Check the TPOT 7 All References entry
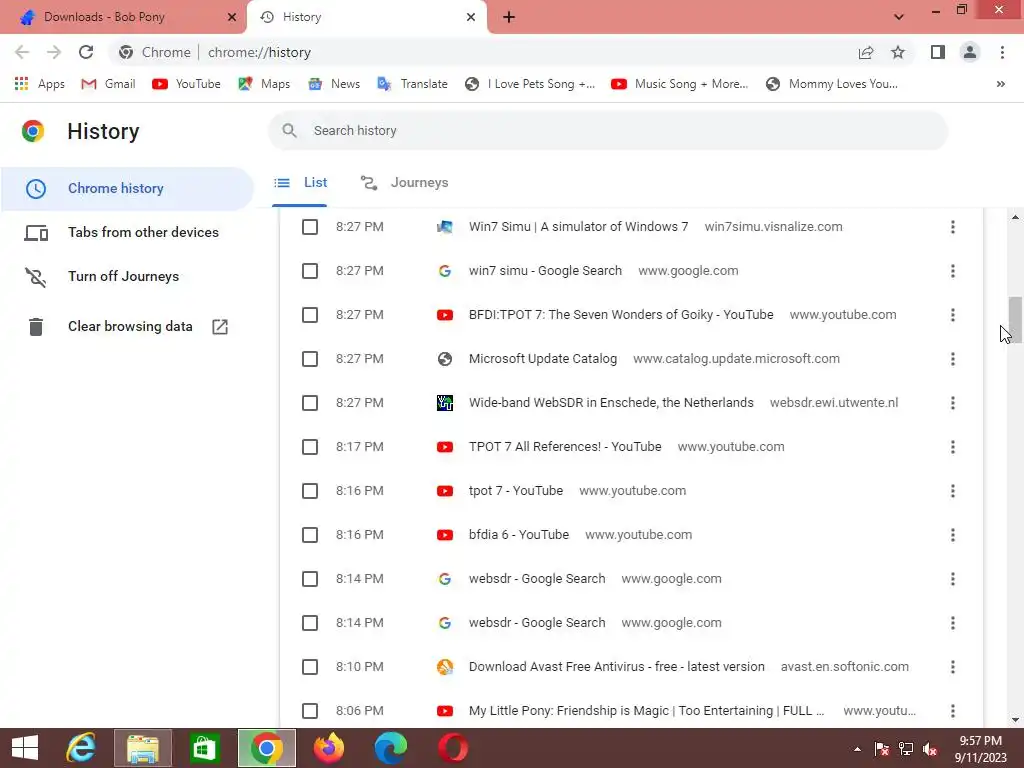Viewport: 1024px width, 768px height. [x=310, y=447]
